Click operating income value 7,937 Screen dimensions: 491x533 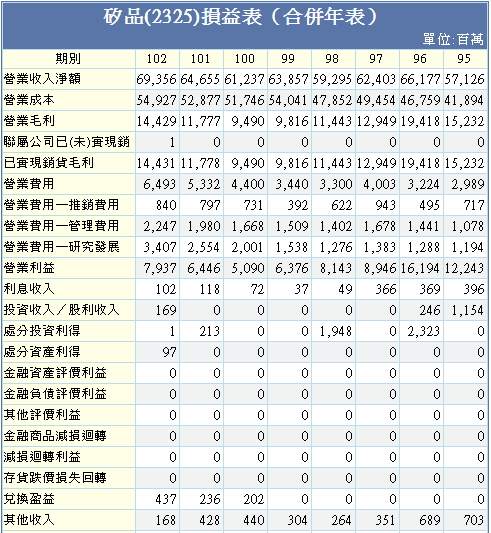point(159,269)
